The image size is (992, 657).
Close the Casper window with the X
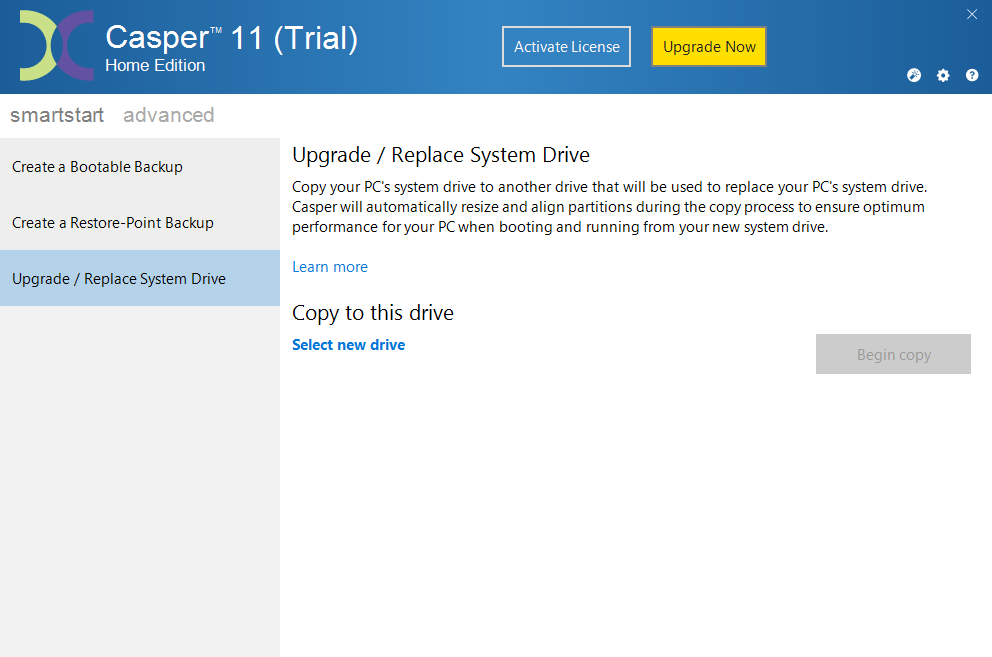(972, 14)
